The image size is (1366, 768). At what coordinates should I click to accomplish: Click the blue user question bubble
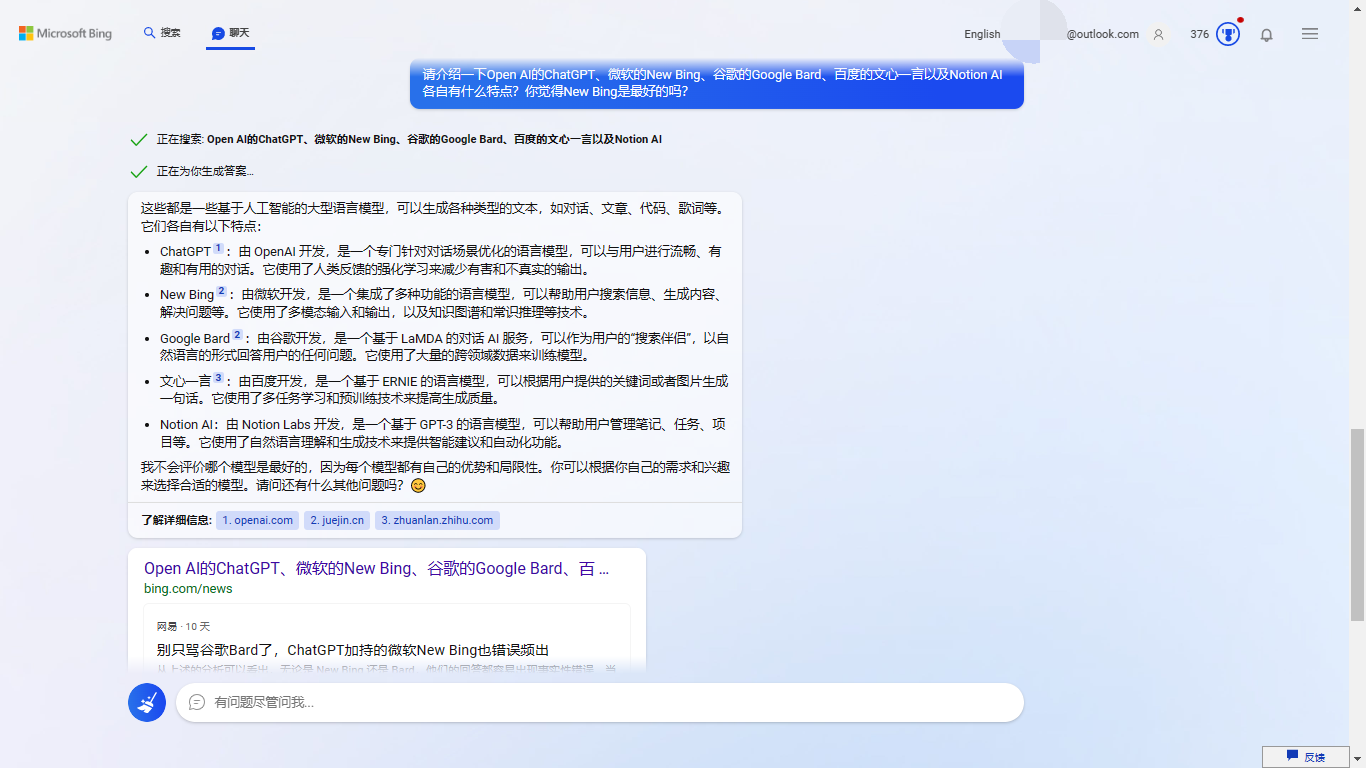coord(716,83)
